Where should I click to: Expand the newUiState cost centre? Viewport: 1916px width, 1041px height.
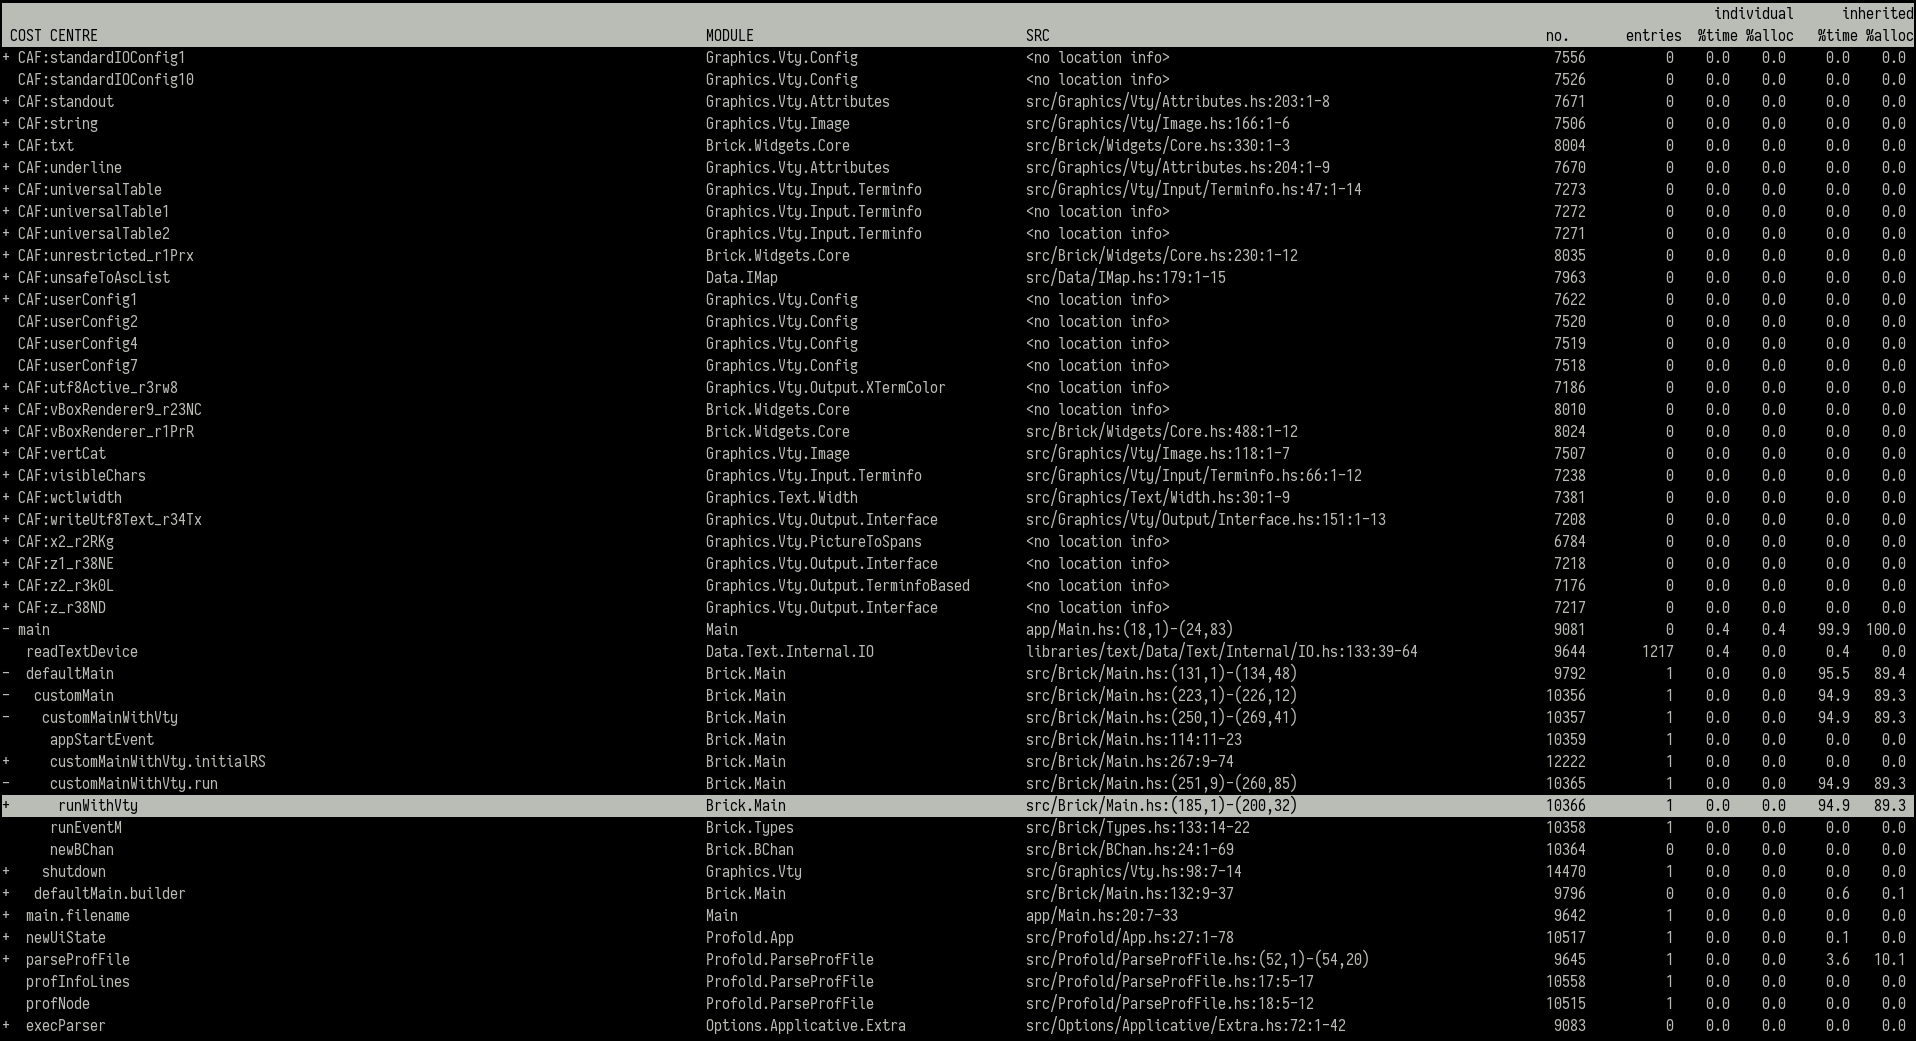click(6, 938)
